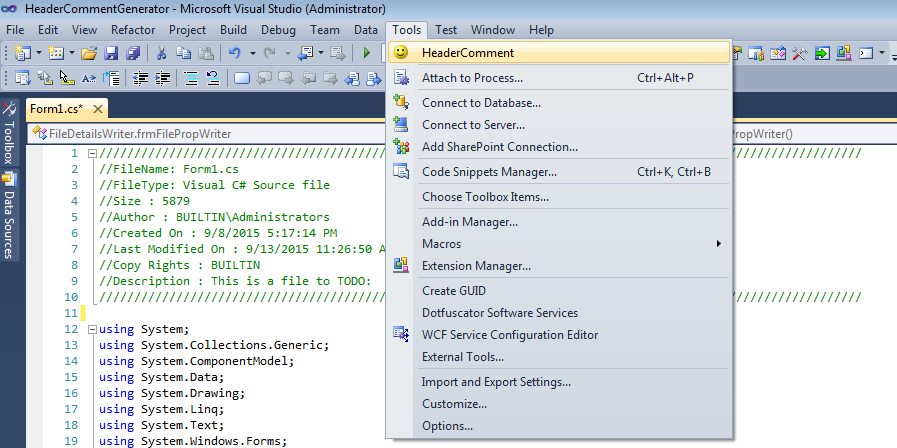Select Extension Manager menu item
This screenshot has width=897, height=448.
click(560, 266)
